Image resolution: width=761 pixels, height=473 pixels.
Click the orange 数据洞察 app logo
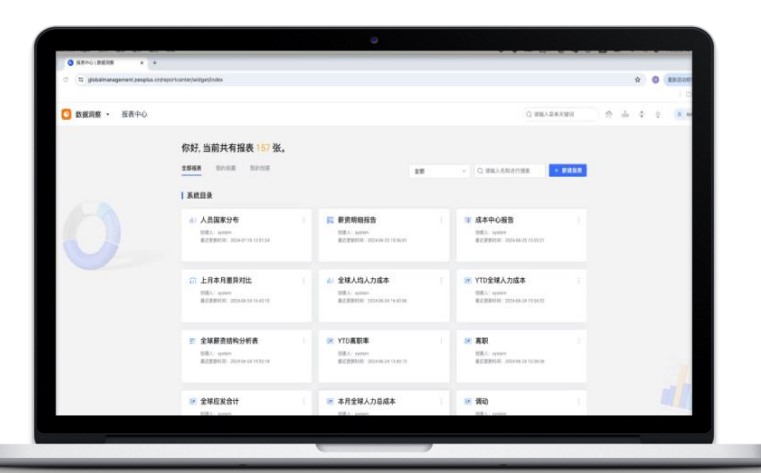click(x=66, y=114)
